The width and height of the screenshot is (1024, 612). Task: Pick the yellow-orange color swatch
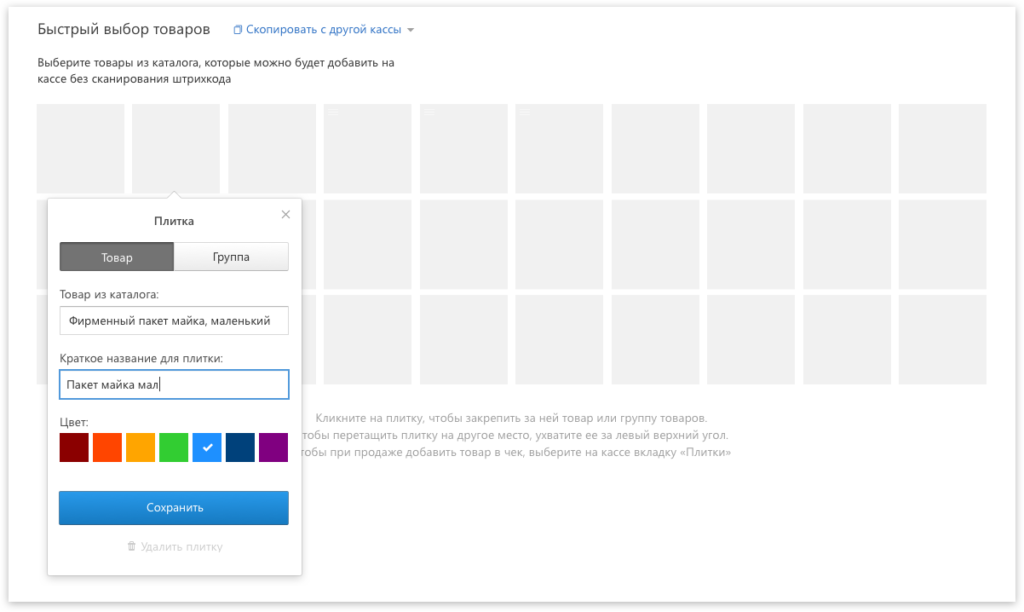click(140, 447)
